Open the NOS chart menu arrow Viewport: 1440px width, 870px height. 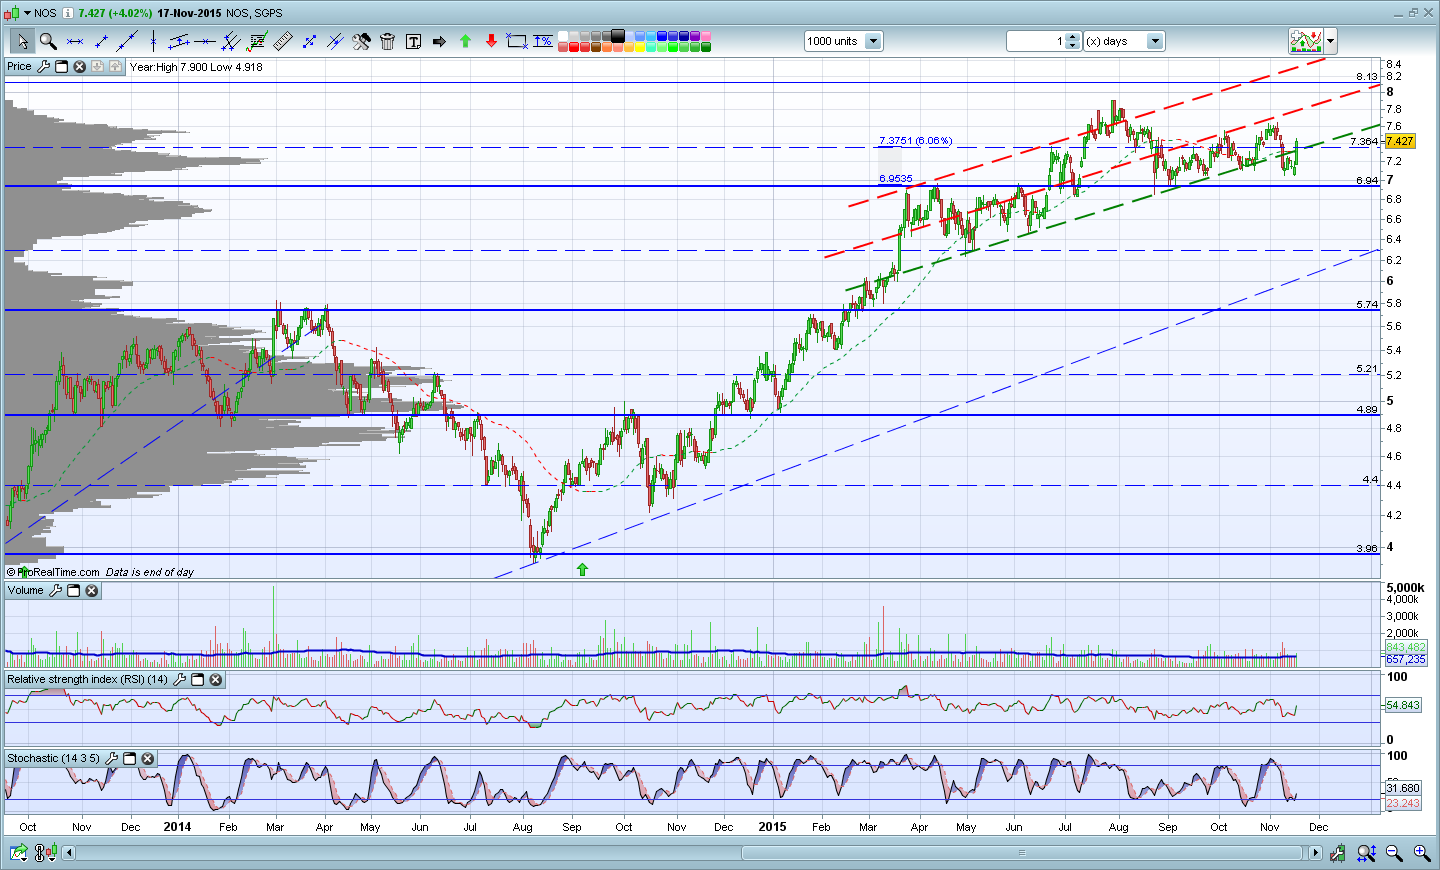[x=28, y=13]
